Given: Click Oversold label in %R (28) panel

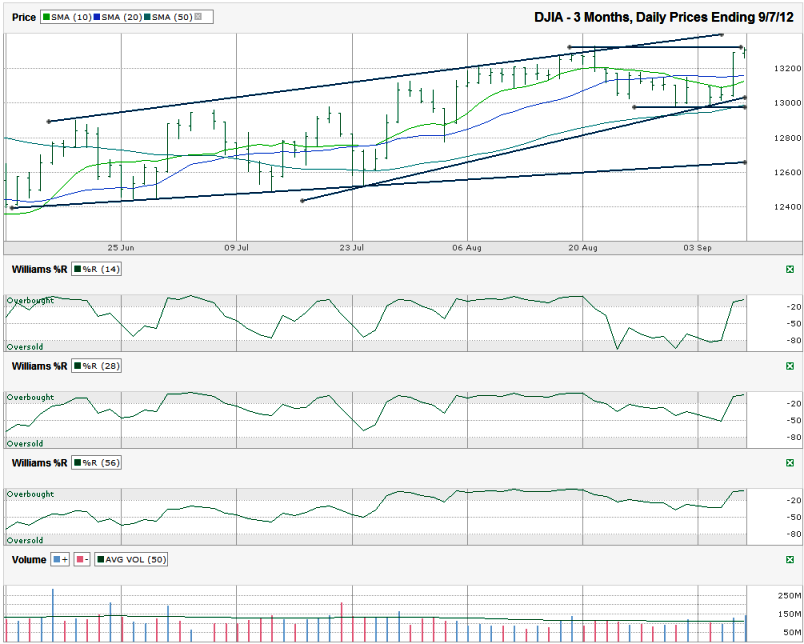Looking at the screenshot, I should click(x=25, y=444).
